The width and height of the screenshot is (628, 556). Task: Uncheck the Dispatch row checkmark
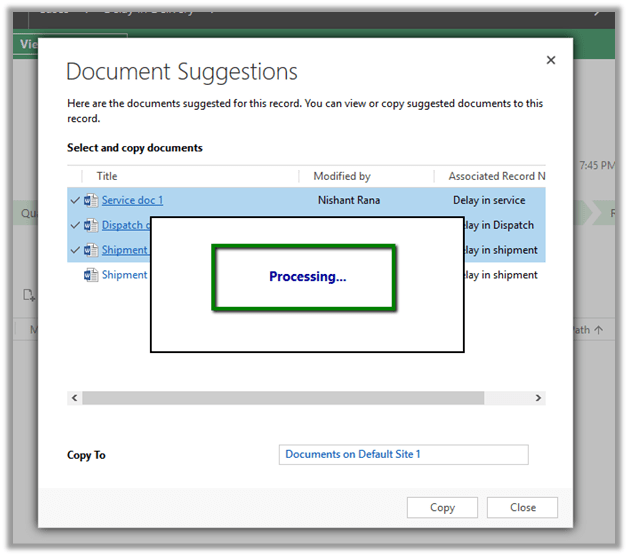tap(75, 225)
